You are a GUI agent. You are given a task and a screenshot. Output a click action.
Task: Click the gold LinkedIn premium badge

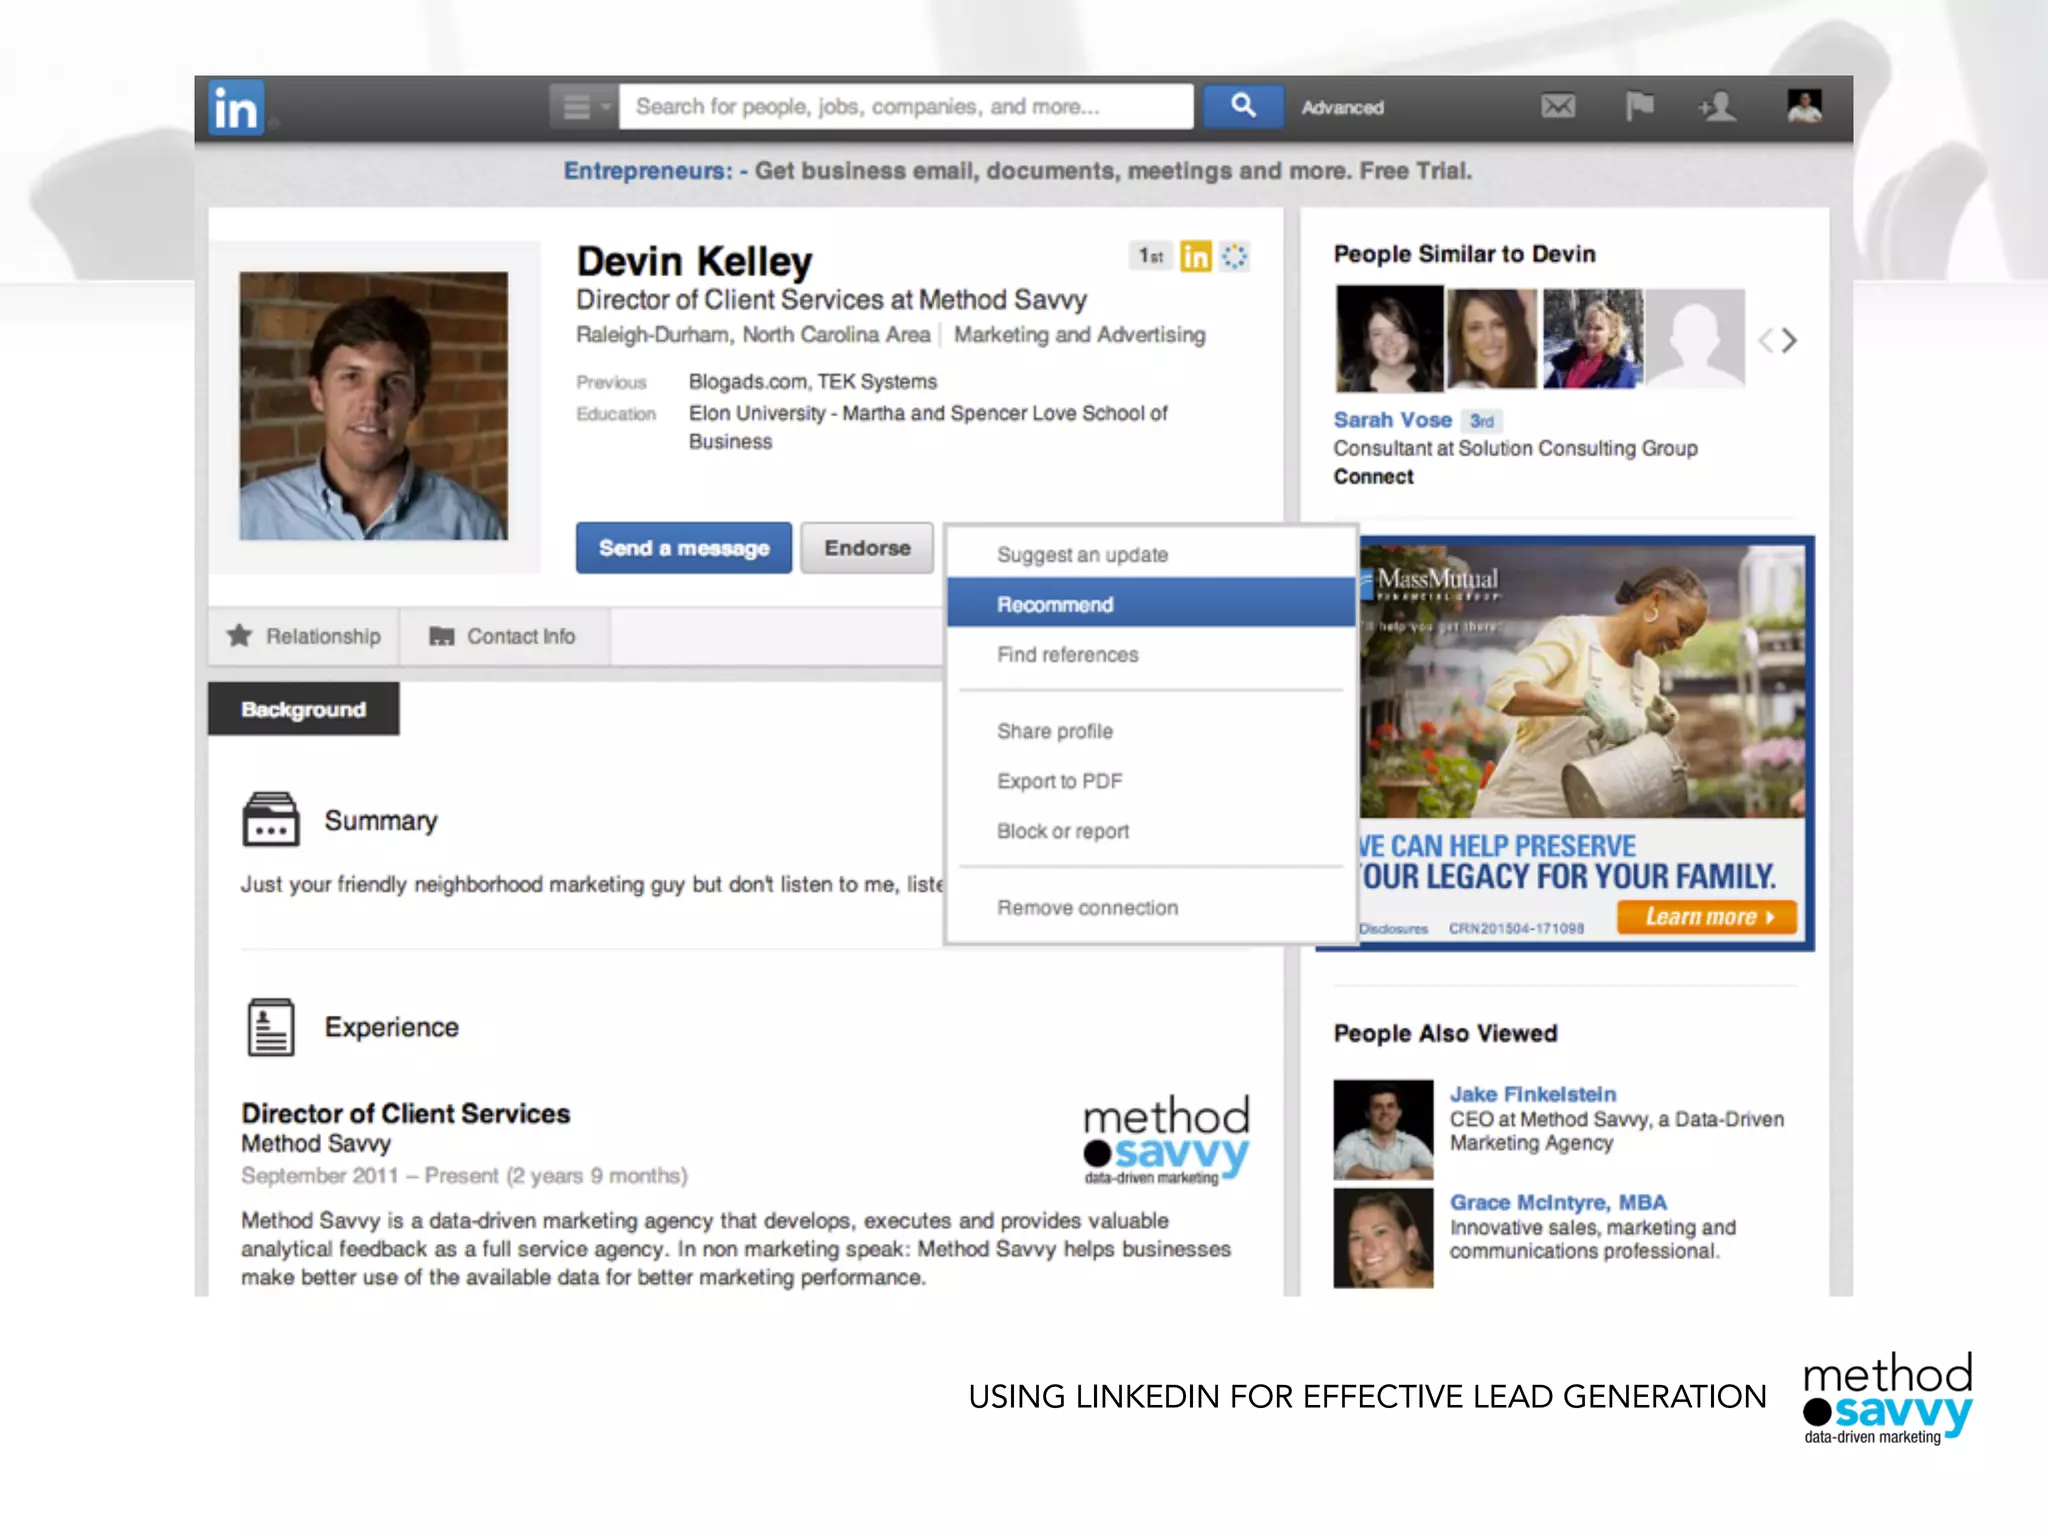click(x=1195, y=257)
